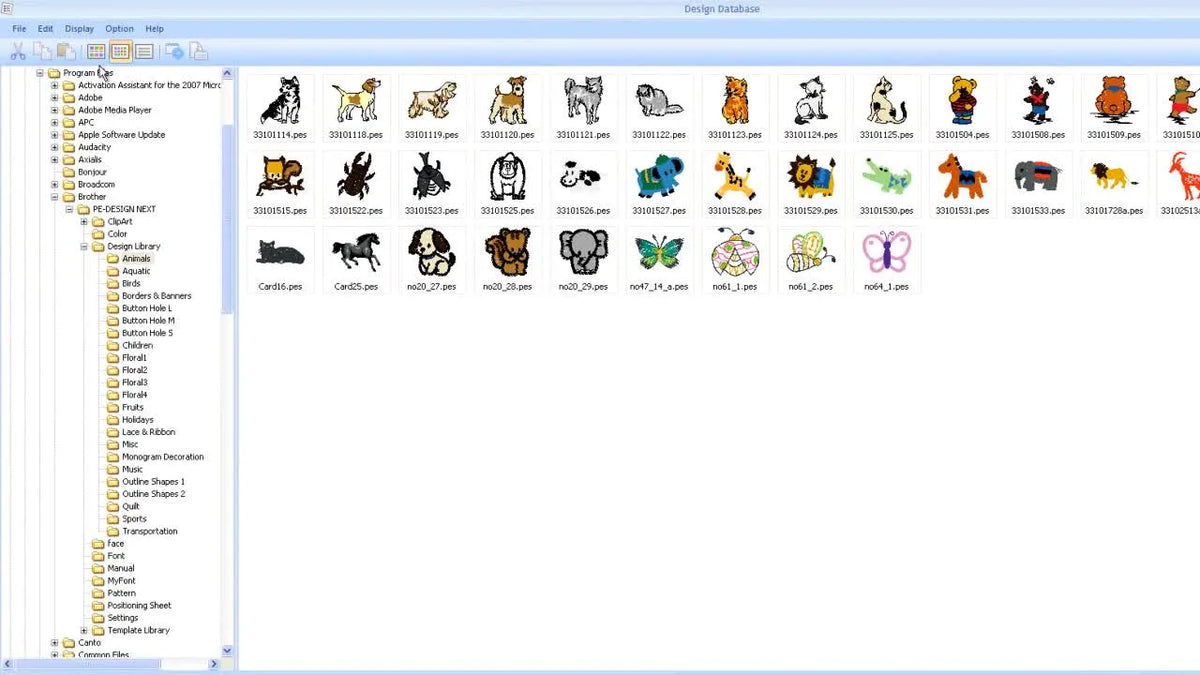Click the search designs toolbar icon
This screenshot has width=1200, height=675.
(x=174, y=51)
